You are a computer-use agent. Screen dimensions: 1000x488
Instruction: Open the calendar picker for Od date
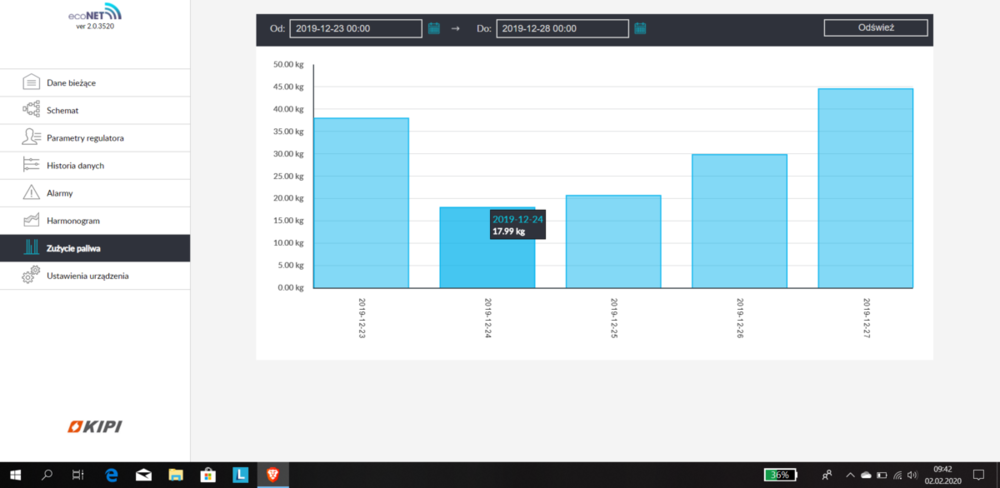434,28
